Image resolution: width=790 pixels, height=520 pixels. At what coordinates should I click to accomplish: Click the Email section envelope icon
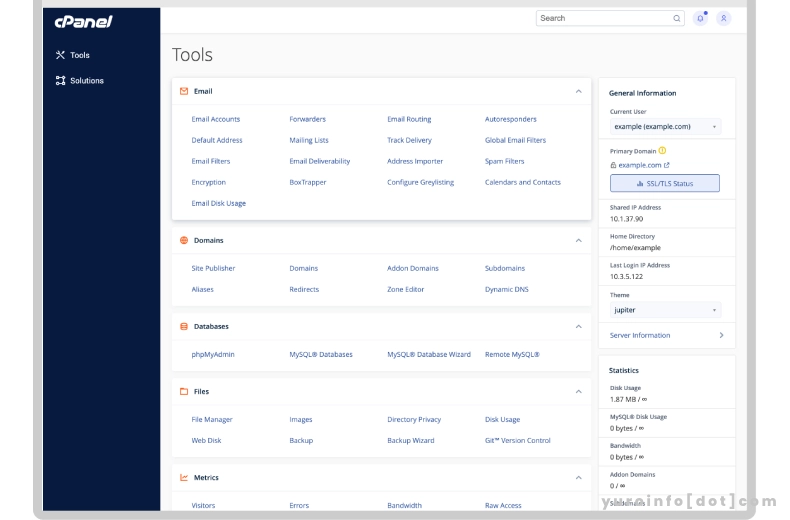point(184,91)
